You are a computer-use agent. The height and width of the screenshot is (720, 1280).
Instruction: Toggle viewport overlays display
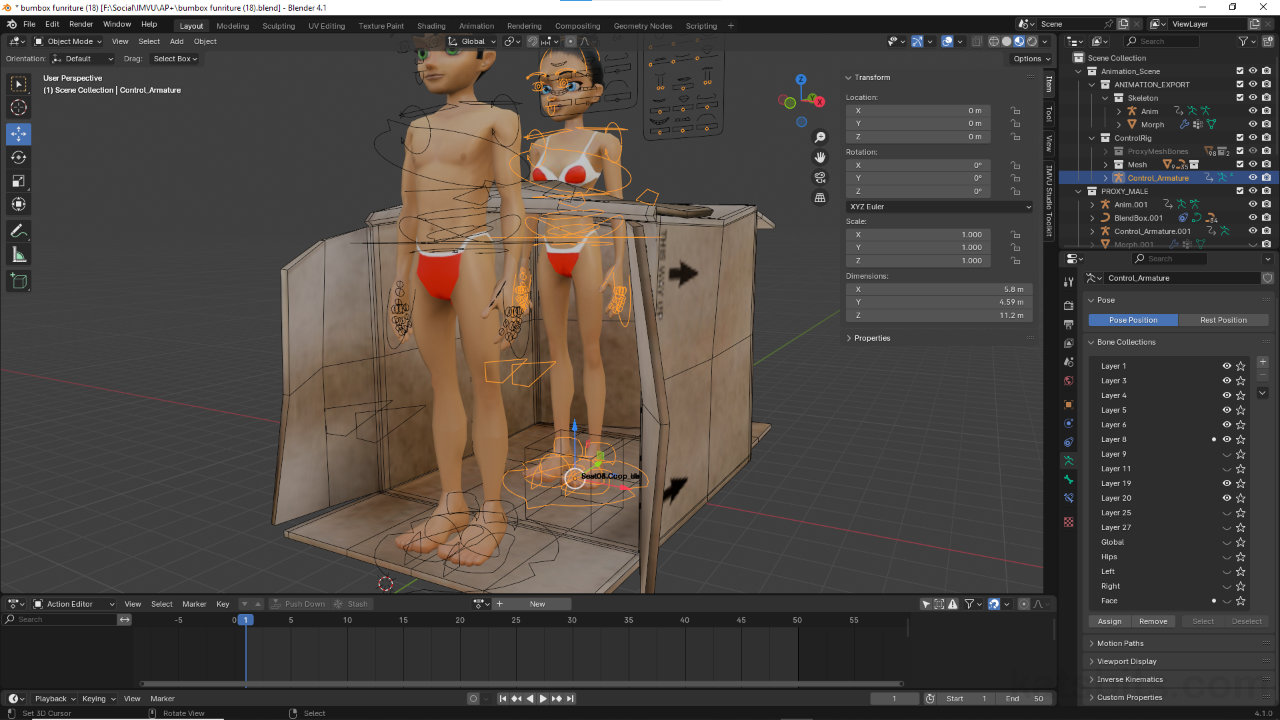[x=946, y=41]
